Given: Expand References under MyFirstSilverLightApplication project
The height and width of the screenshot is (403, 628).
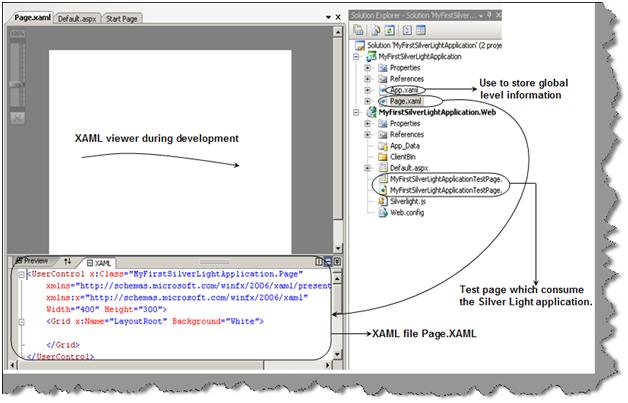Looking at the screenshot, I should click(367, 79).
